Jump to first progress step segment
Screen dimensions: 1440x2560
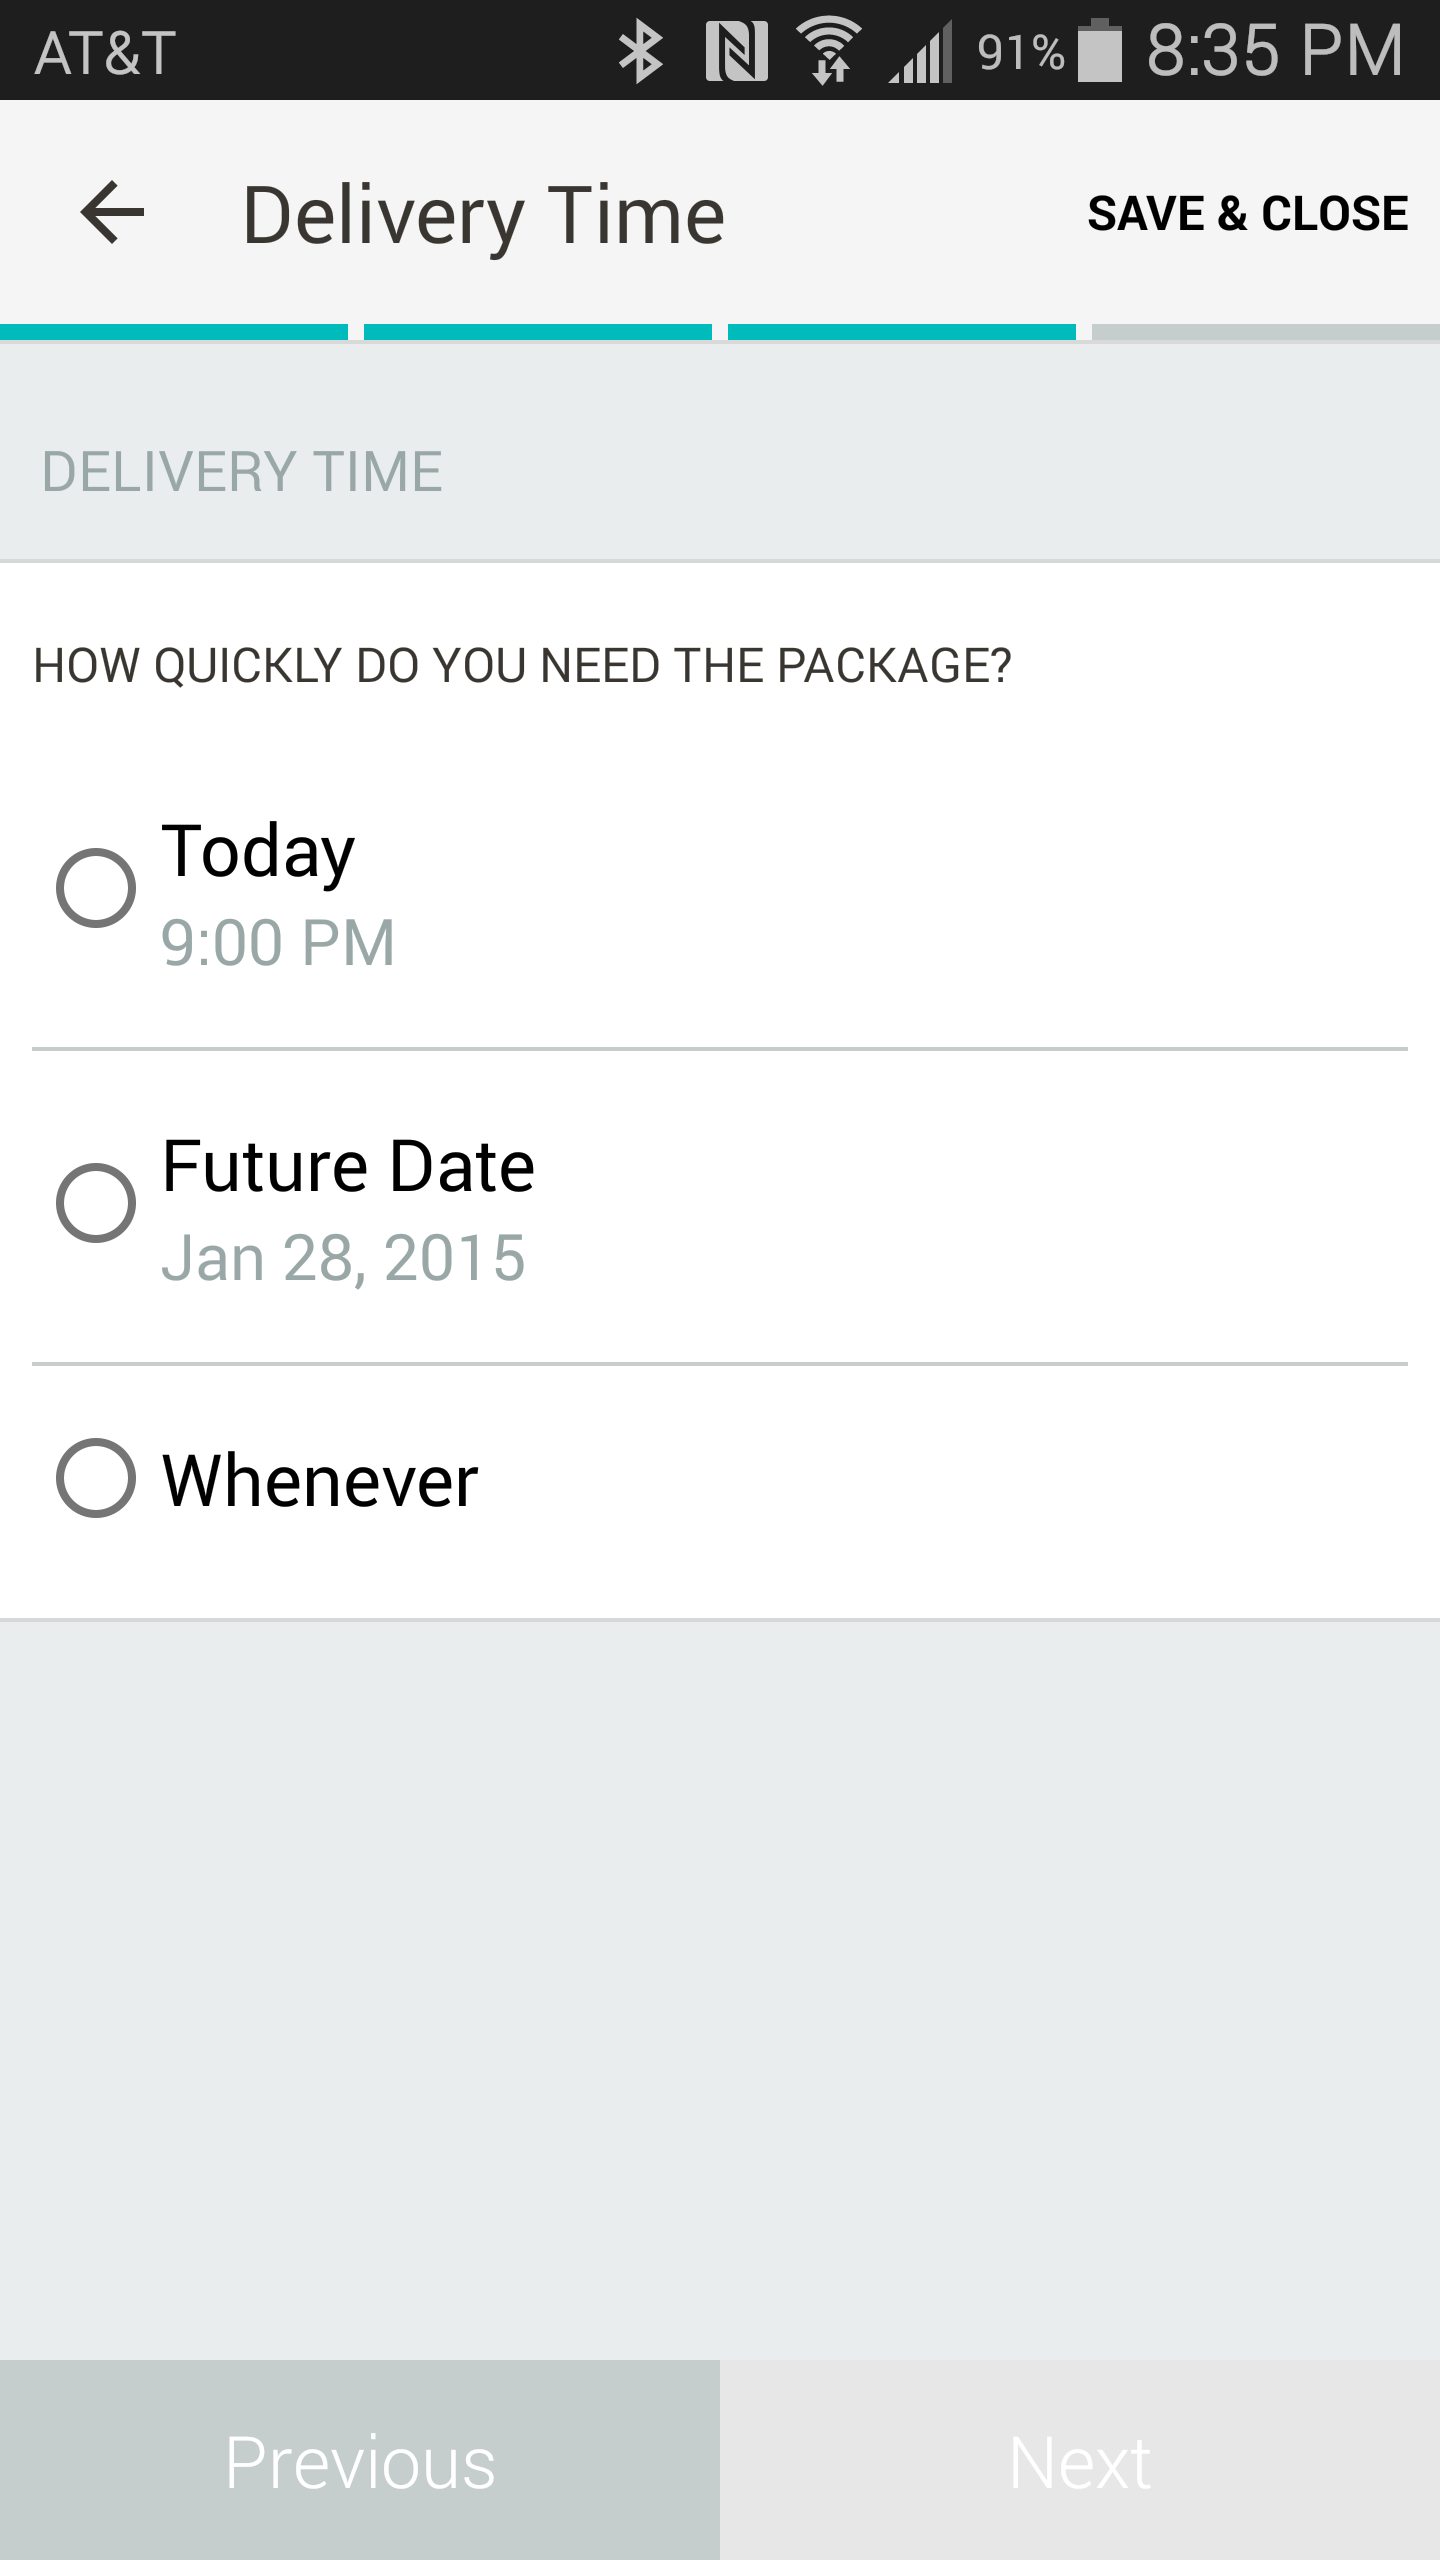[174, 332]
